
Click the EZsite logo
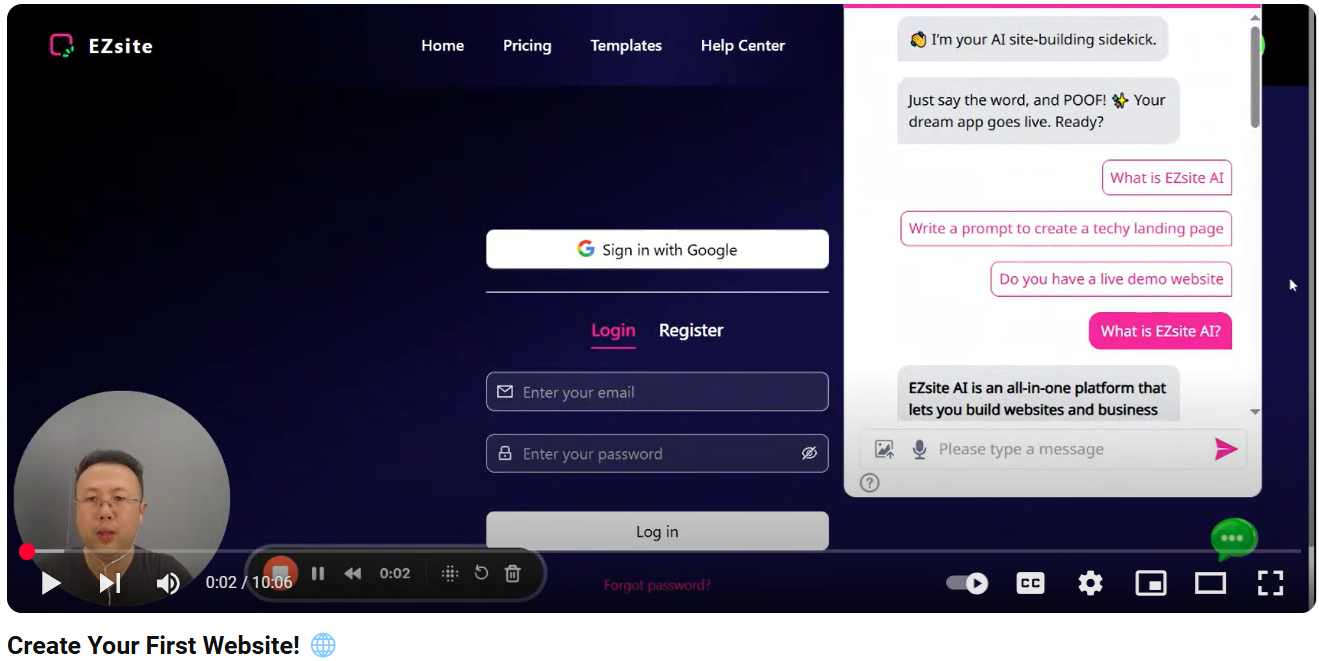click(x=101, y=45)
